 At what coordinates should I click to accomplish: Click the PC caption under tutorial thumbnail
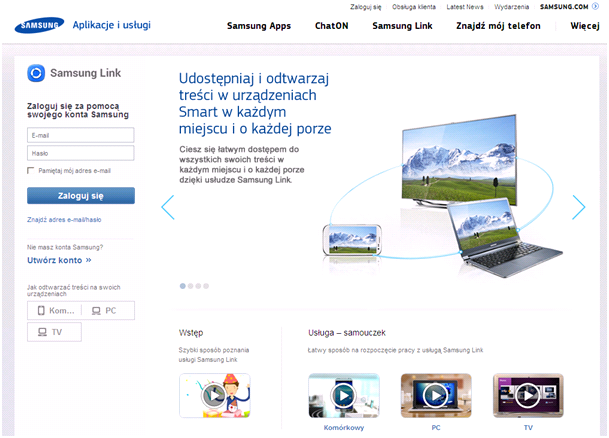click(x=436, y=428)
